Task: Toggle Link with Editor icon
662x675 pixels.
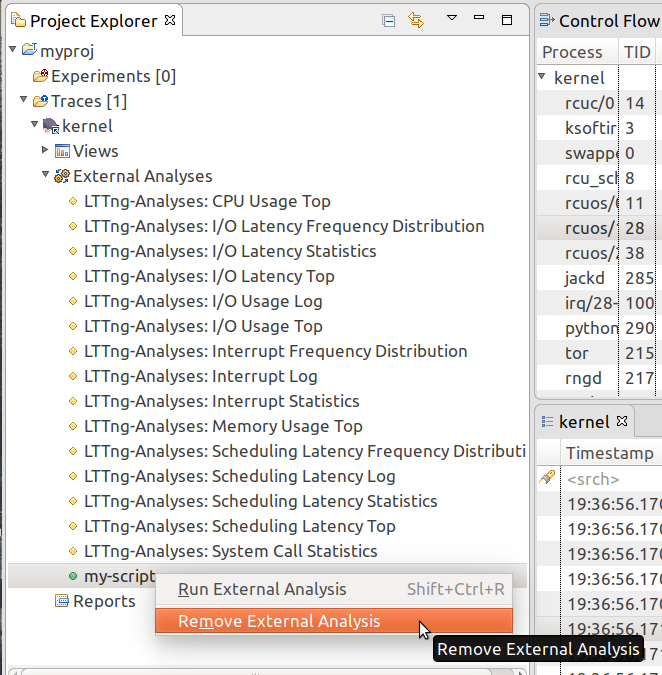Action: tap(415, 20)
